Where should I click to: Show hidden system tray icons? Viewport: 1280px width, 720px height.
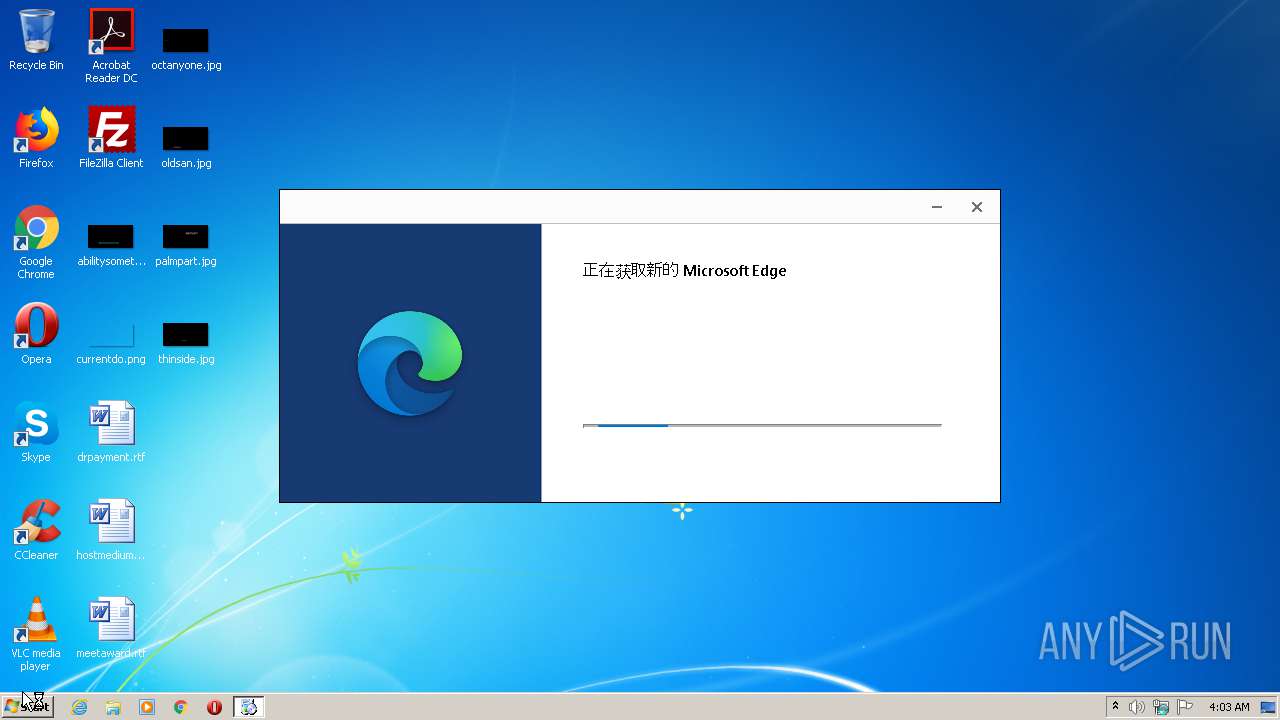pyautogui.click(x=1115, y=707)
